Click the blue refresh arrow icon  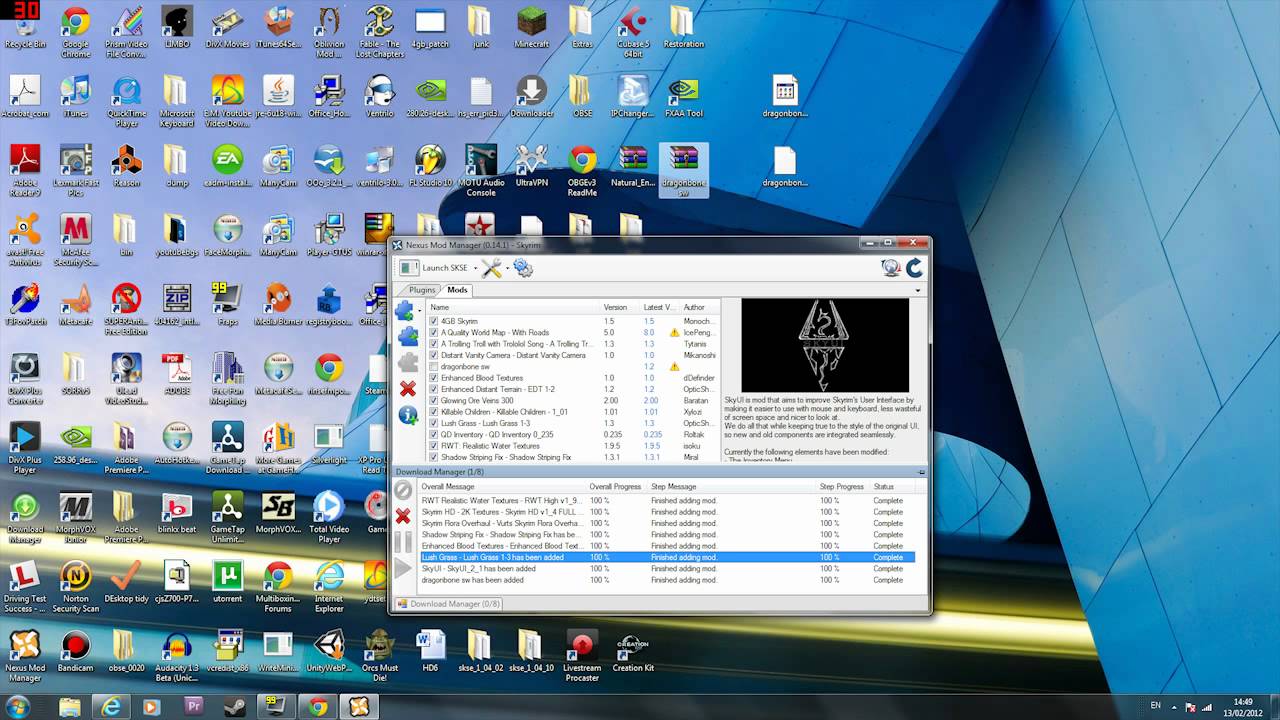(x=914, y=268)
